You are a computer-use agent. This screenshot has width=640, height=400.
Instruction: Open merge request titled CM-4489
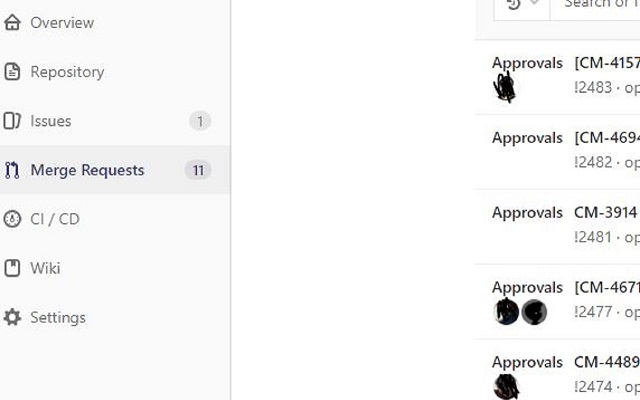click(607, 362)
